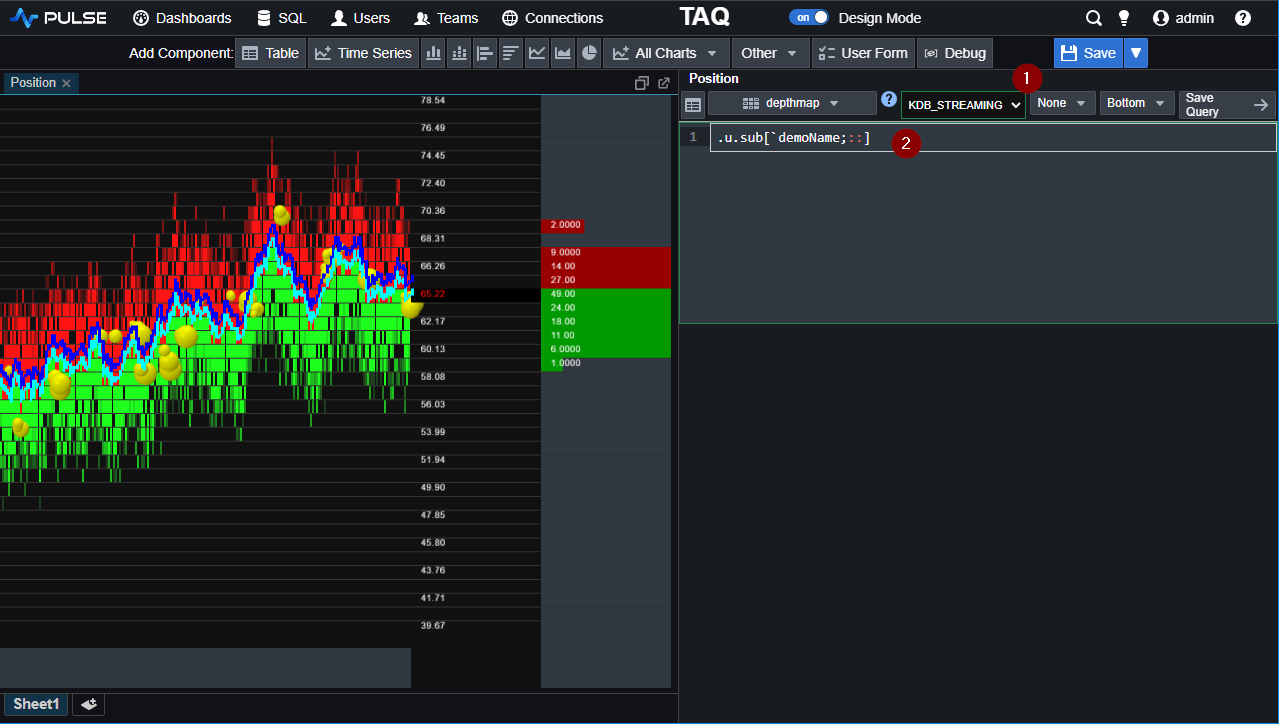Add a pie chart component
The width and height of the screenshot is (1279, 724).
click(589, 52)
